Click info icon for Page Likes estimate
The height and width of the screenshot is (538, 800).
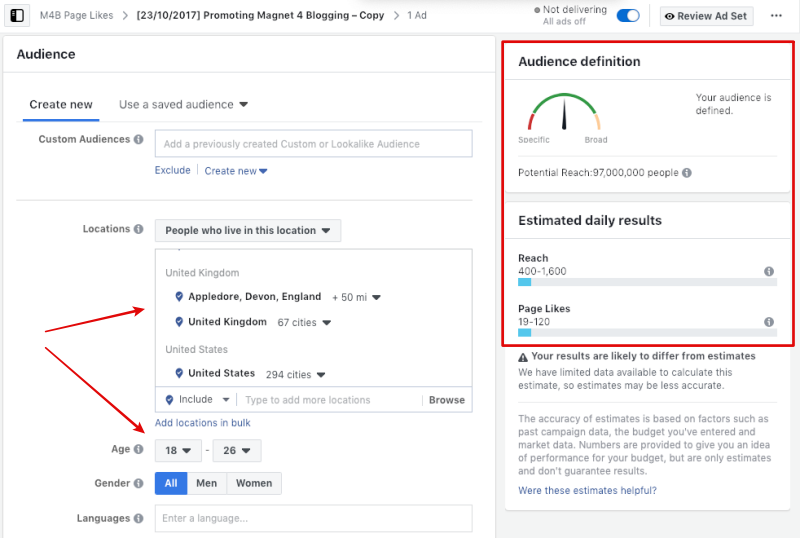768,322
